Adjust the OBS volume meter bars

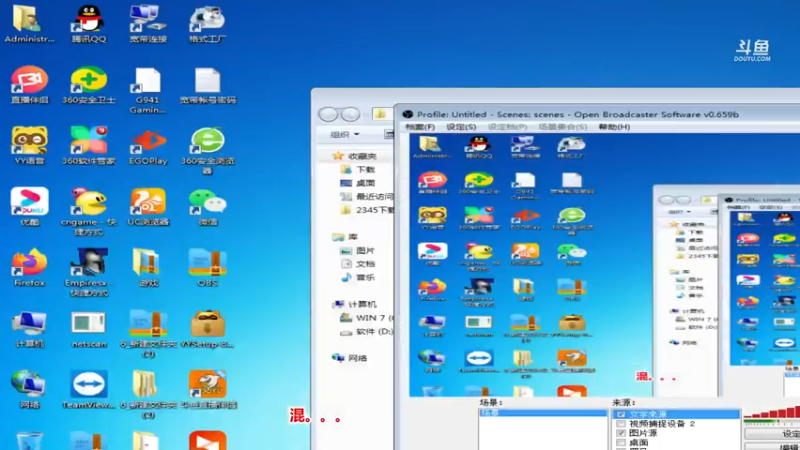(771, 414)
